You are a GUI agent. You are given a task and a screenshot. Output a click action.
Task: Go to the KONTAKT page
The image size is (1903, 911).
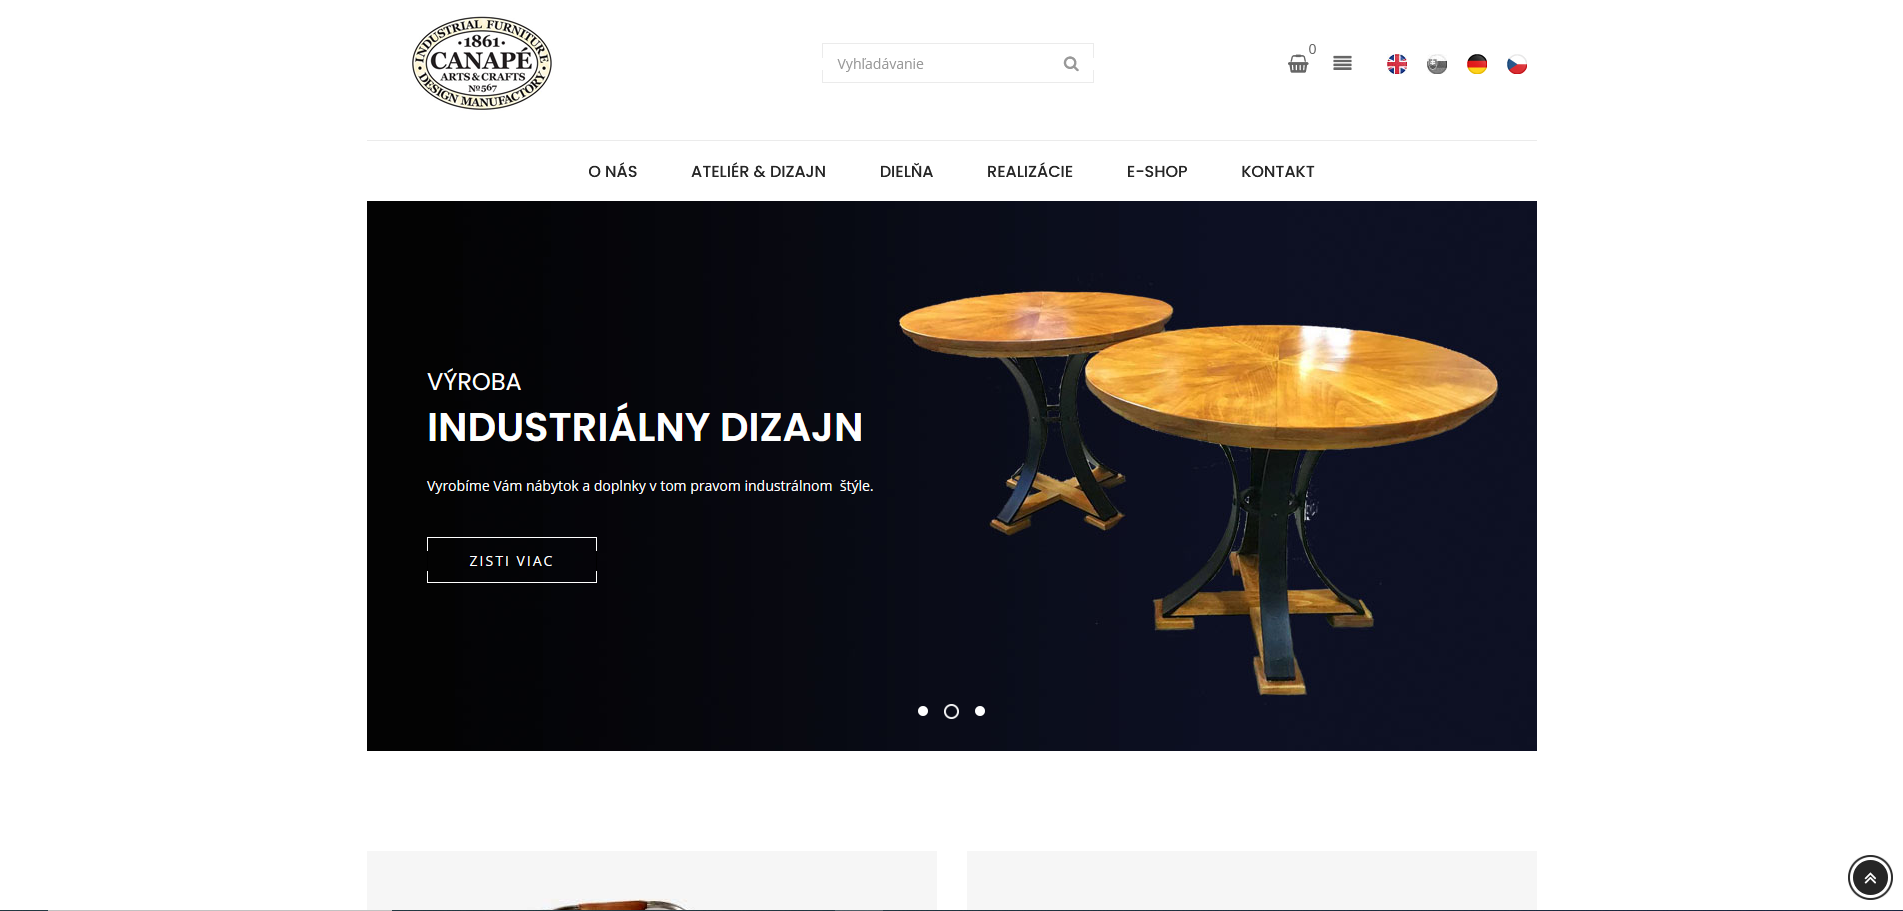pyautogui.click(x=1278, y=171)
